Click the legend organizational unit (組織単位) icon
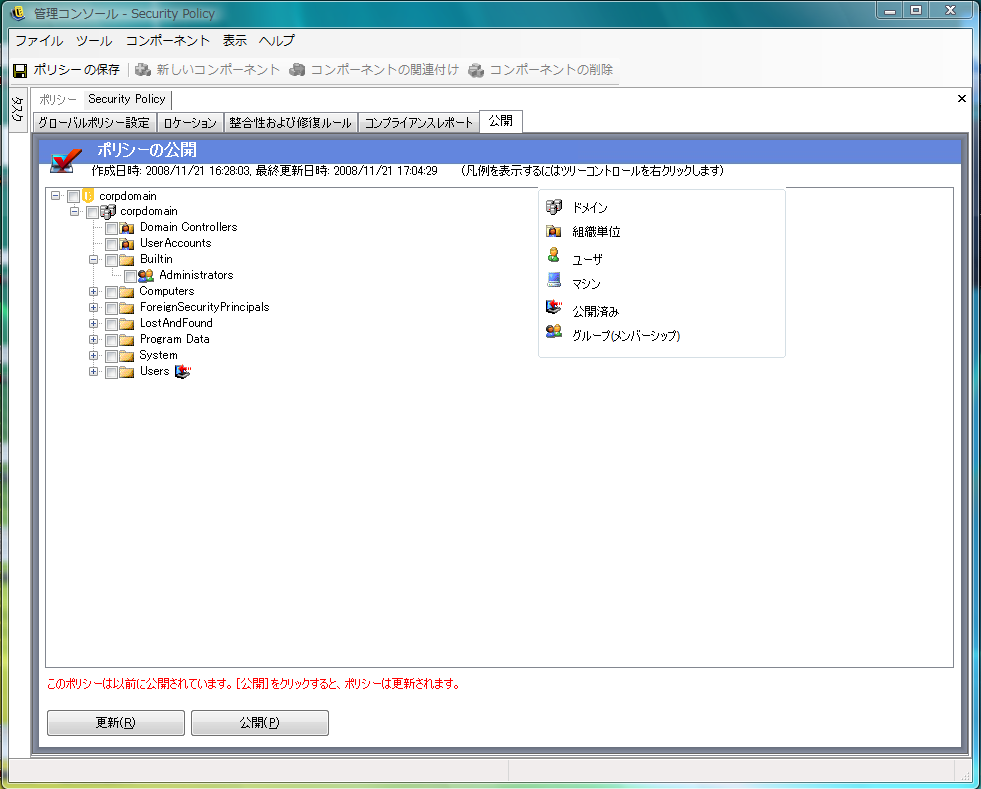This screenshot has width=981, height=789. [554, 231]
